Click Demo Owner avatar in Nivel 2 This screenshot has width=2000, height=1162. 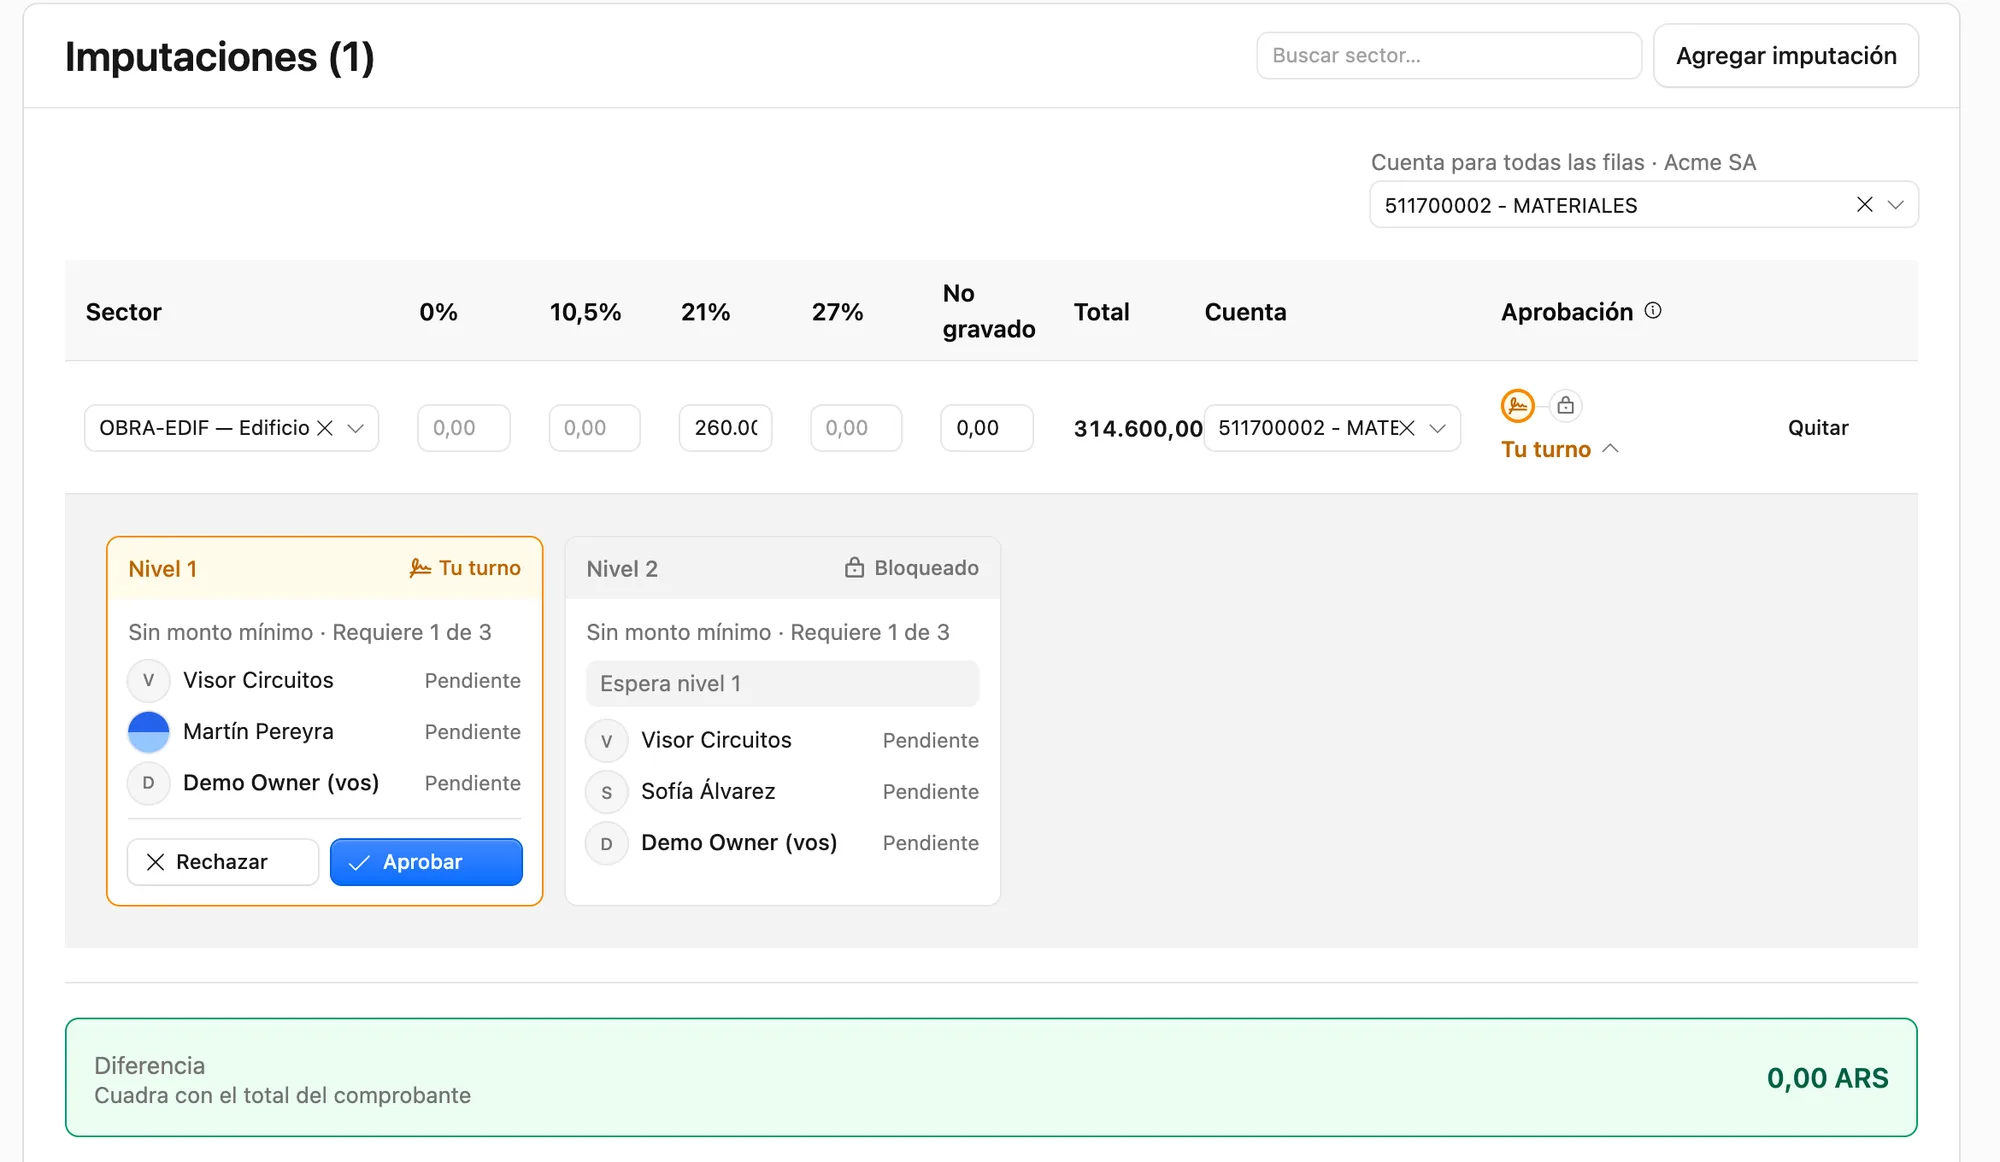click(x=606, y=843)
